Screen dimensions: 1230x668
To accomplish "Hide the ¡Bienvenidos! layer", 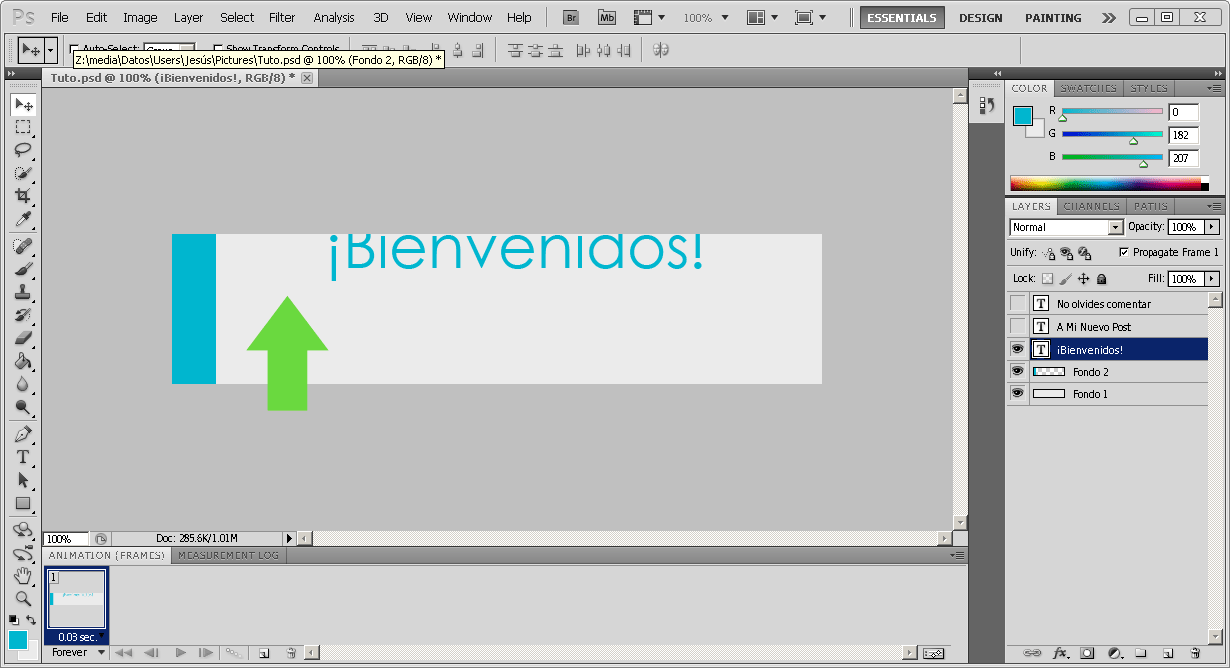I will click(1017, 349).
